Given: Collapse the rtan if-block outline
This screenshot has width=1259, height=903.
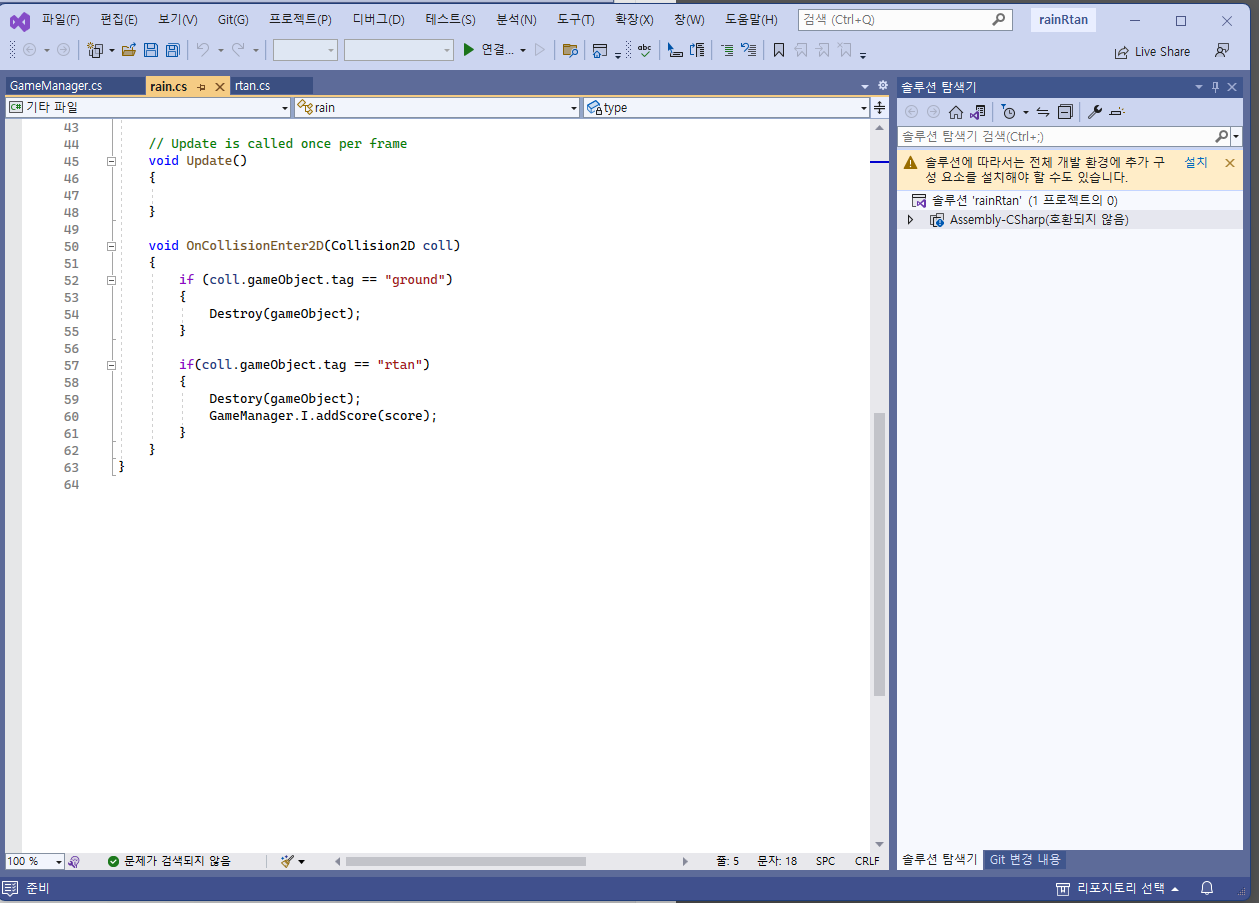Looking at the screenshot, I should pyautogui.click(x=111, y=365).
